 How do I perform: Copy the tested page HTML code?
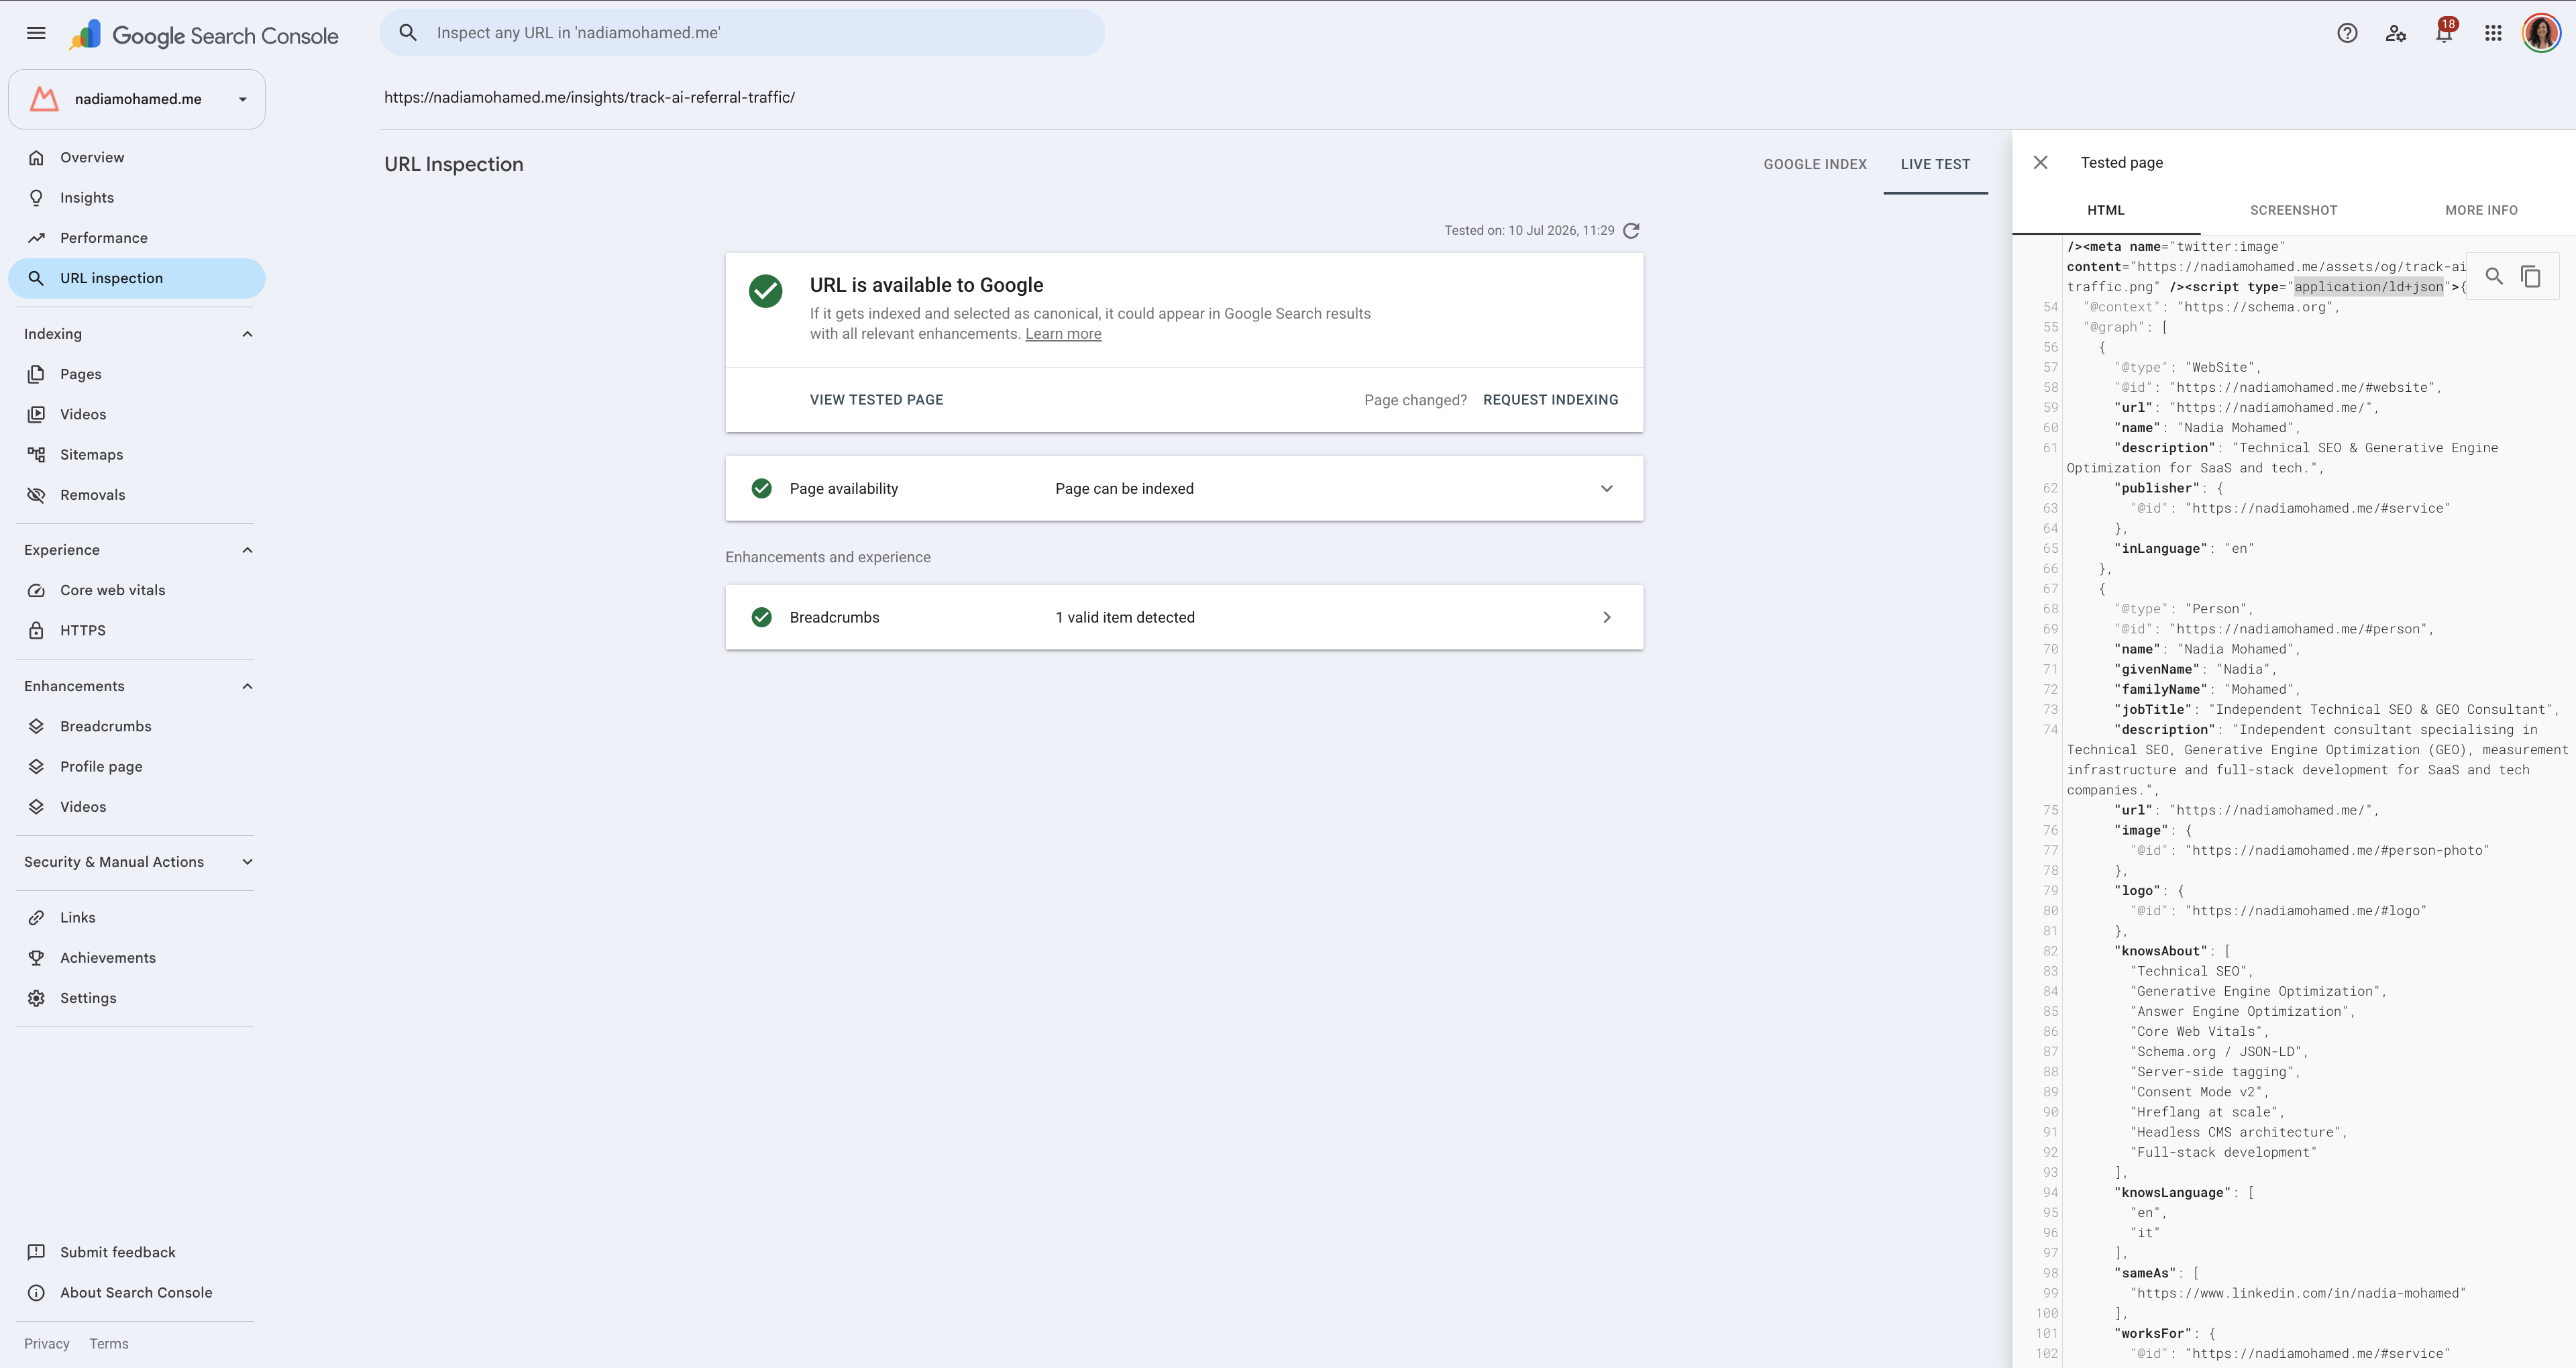(x=2531, y=276)
